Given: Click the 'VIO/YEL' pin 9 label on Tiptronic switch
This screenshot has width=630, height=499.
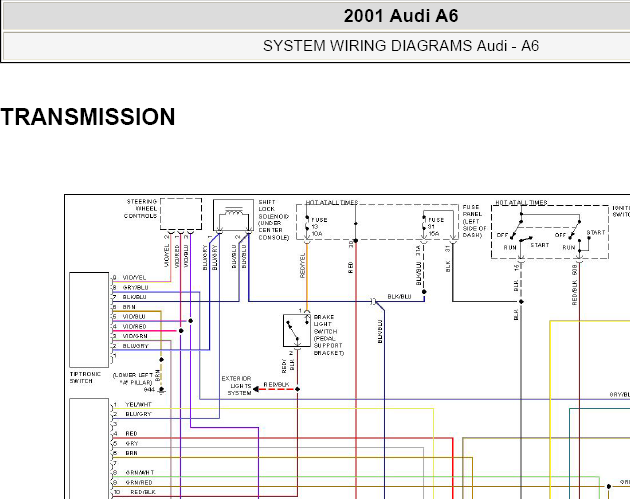Looking at the screenshot, I should click(134, 278).
